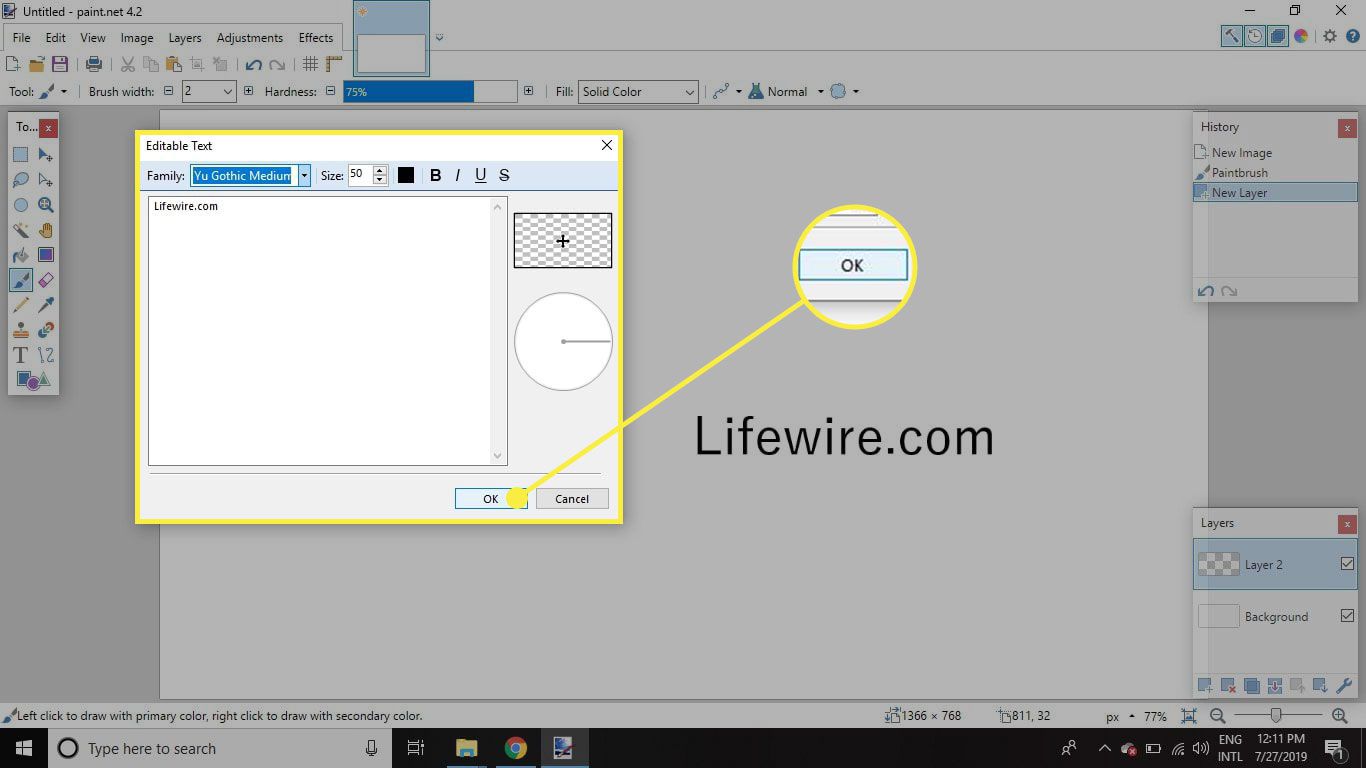The height and width of the screenshot is (768, 1366).
Task: Click the New file toolbar icon
Action: click(x=13, y=64)
